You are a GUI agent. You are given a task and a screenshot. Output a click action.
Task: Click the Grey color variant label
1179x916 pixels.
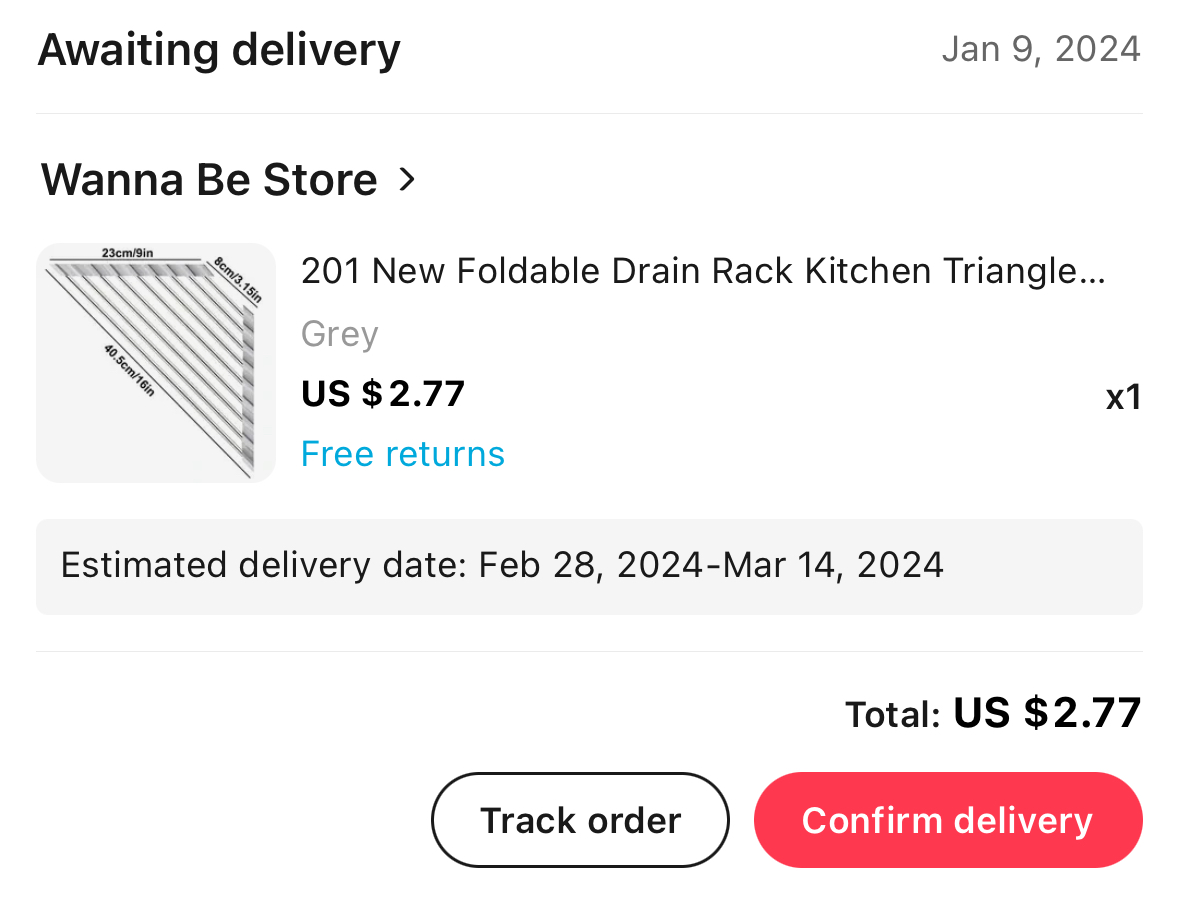(339, 334)
